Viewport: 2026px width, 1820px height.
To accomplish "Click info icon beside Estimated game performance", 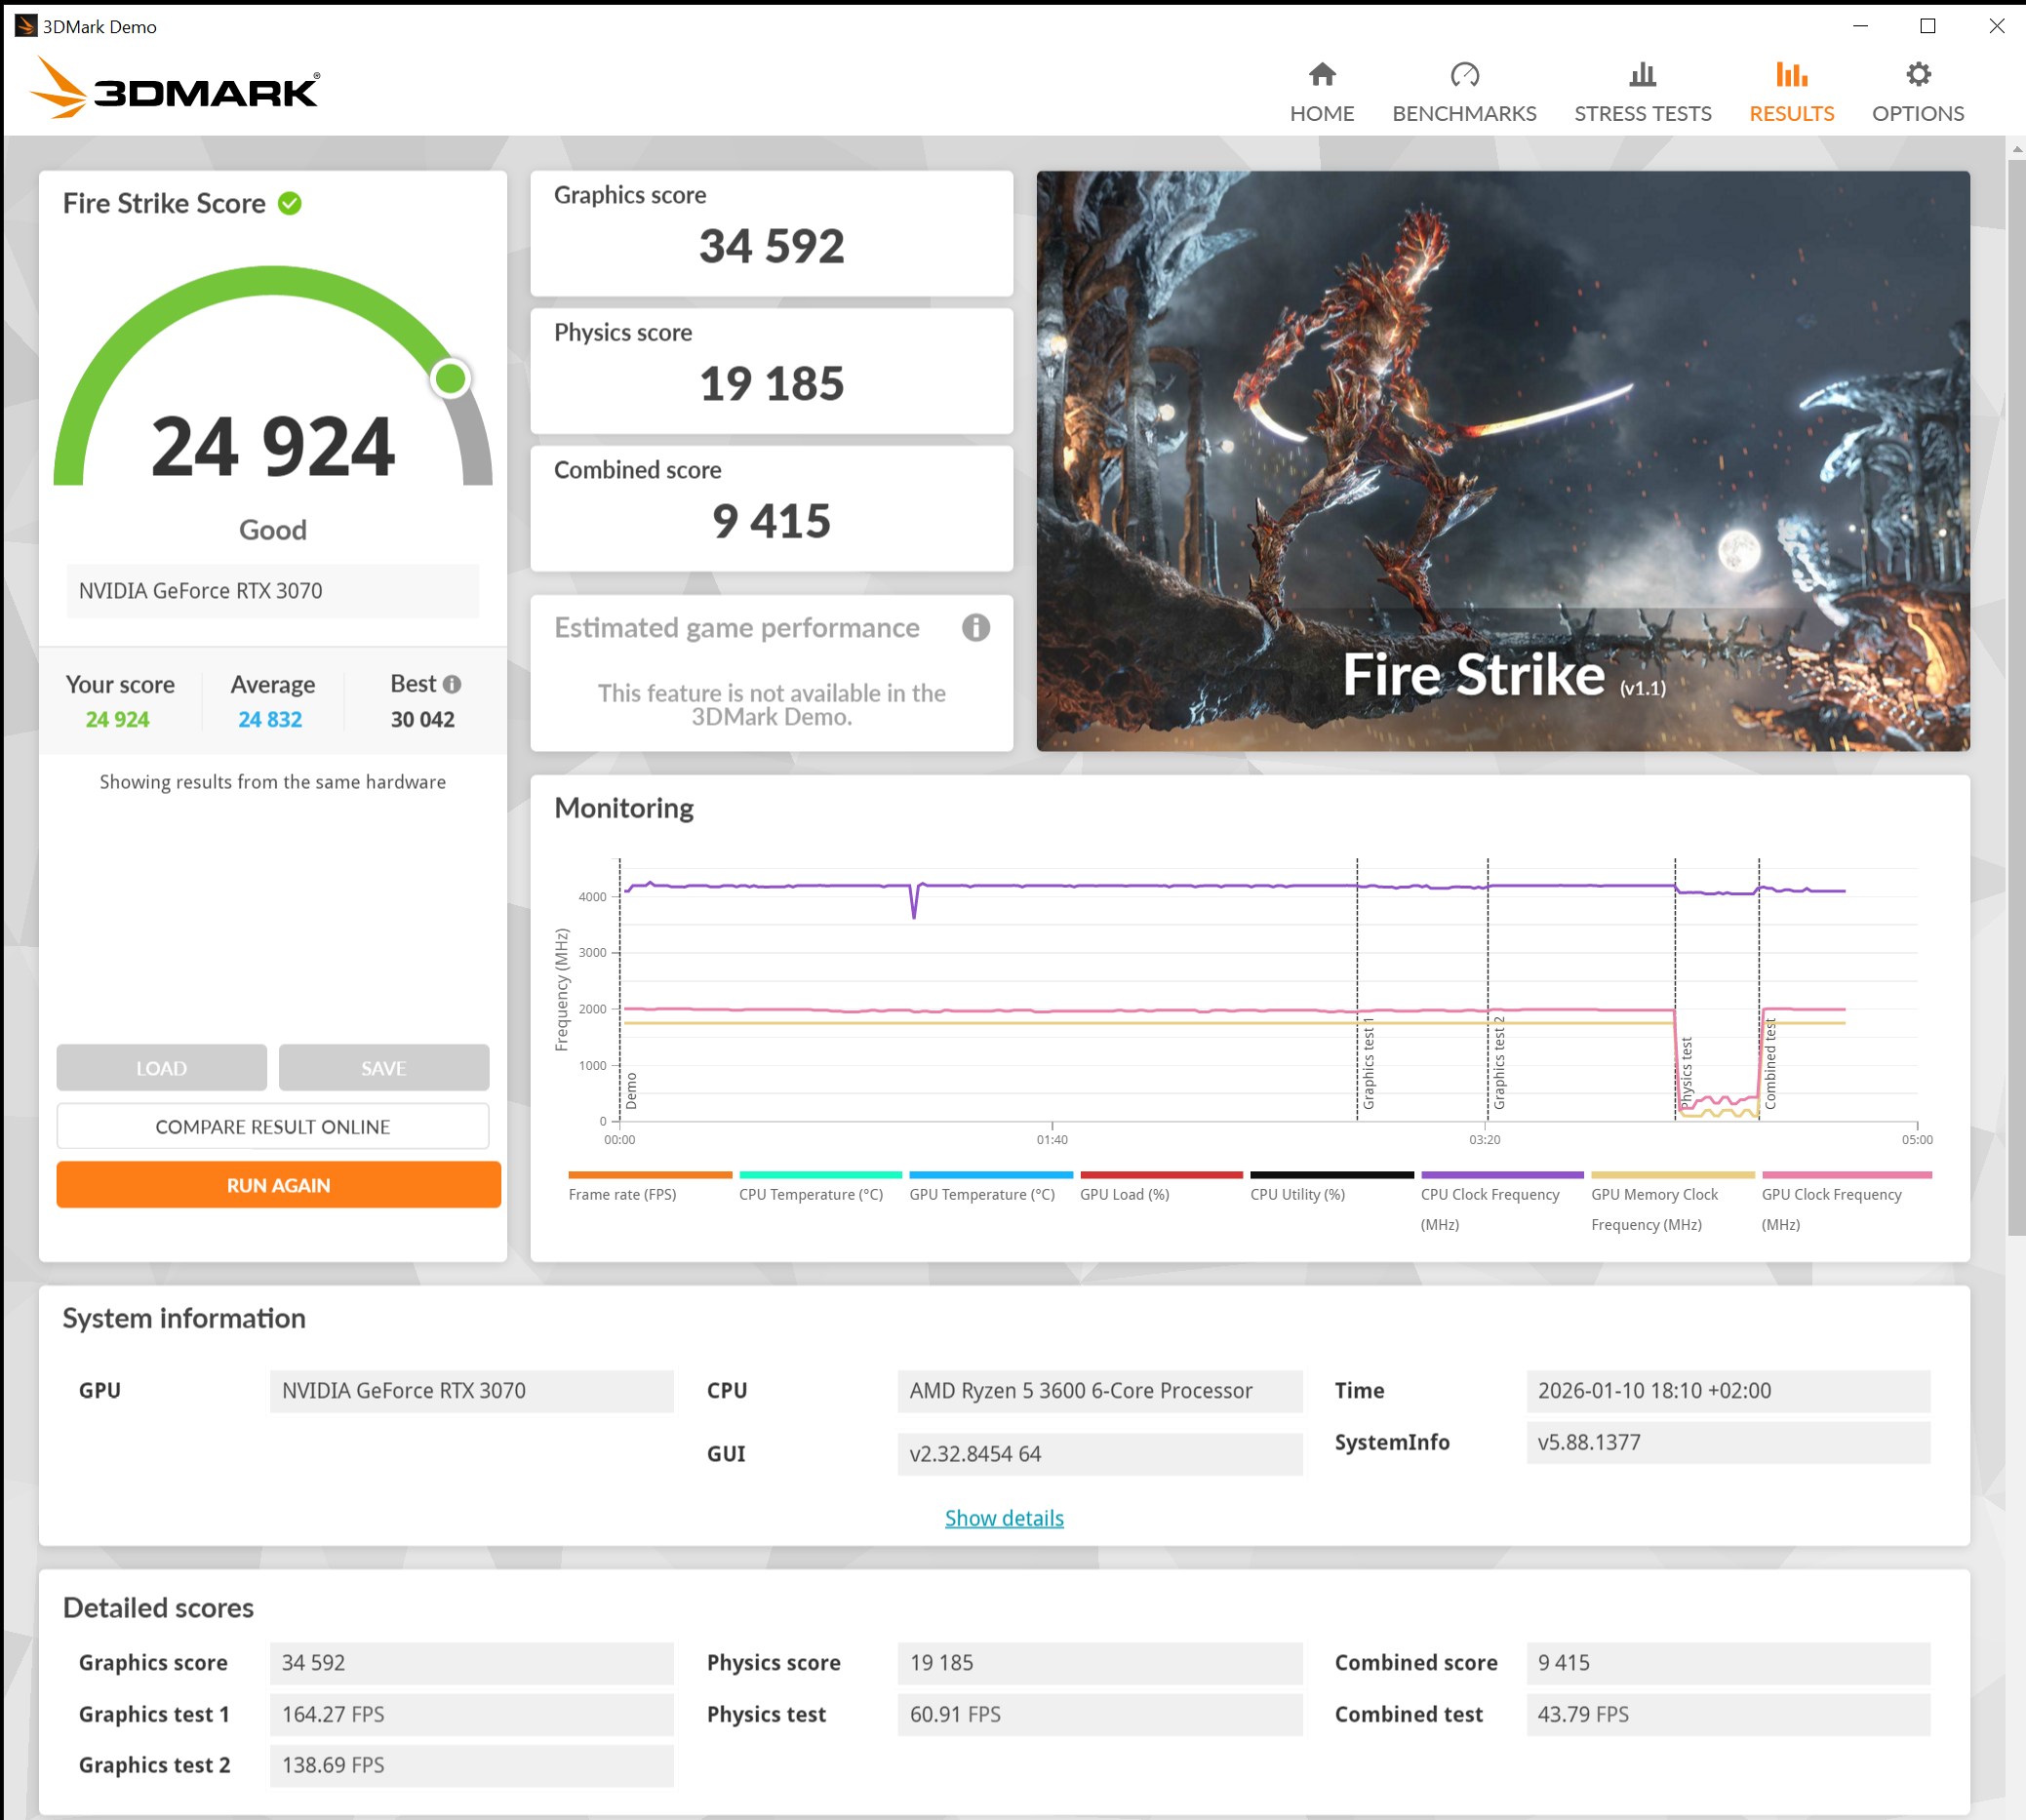I will click(975, 628).
